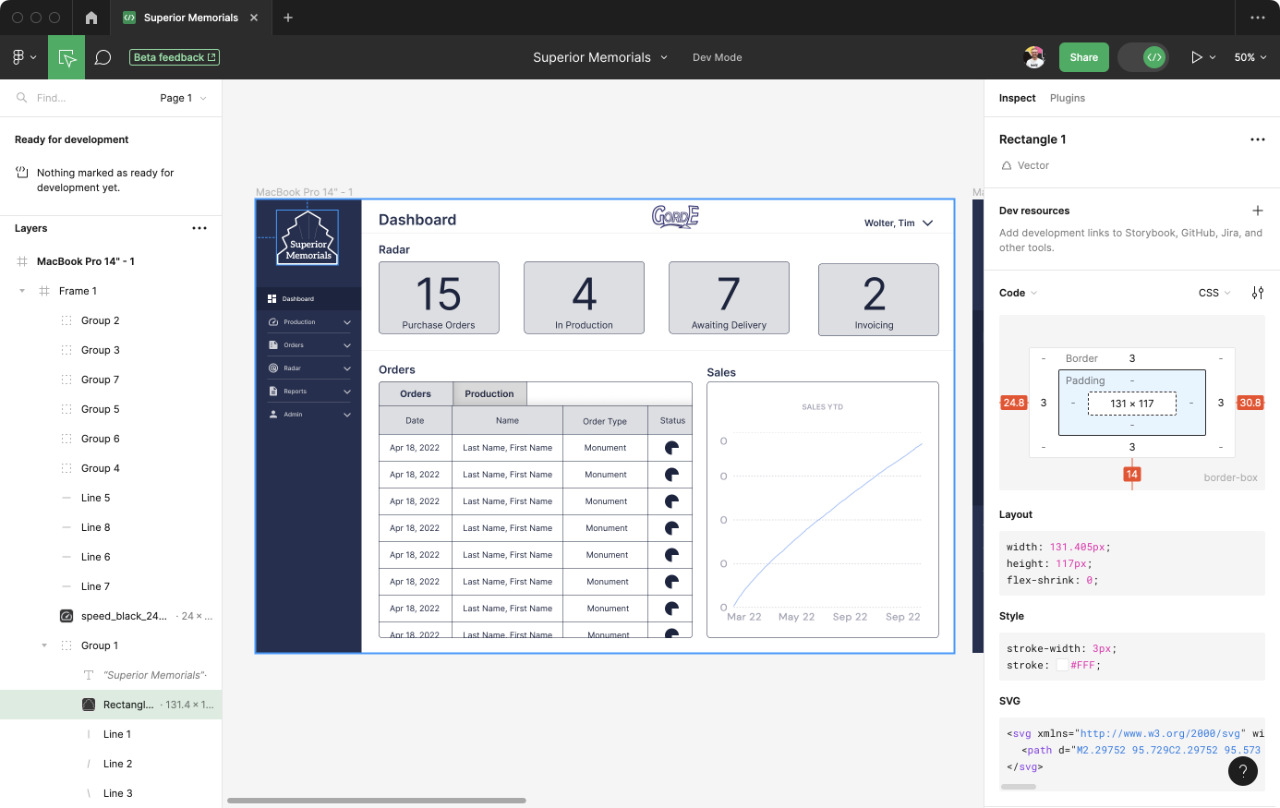Open code settings sliders icon
Screen dimensions: 1280x808
[1257, 293]
